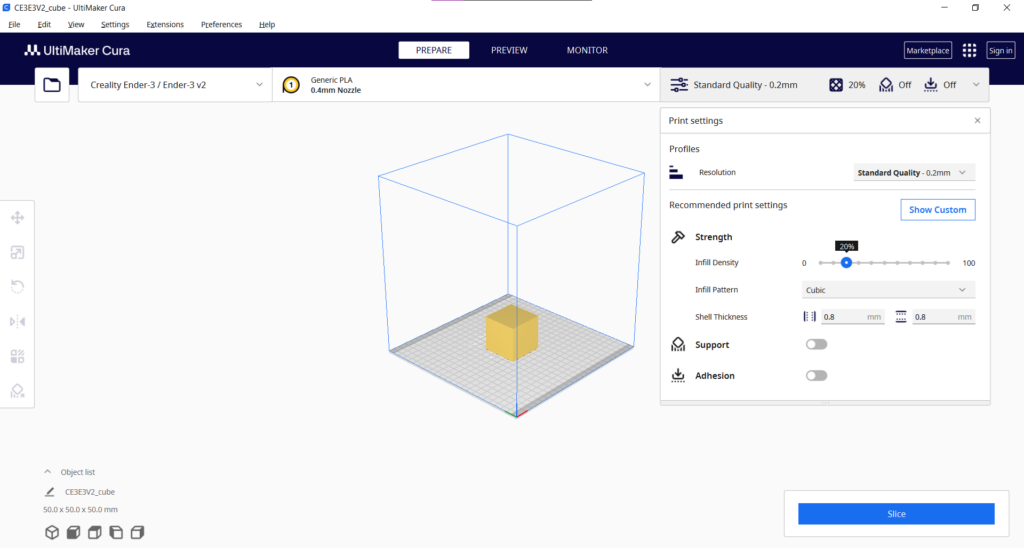Switch to left side view cube icon

point(116,532)
